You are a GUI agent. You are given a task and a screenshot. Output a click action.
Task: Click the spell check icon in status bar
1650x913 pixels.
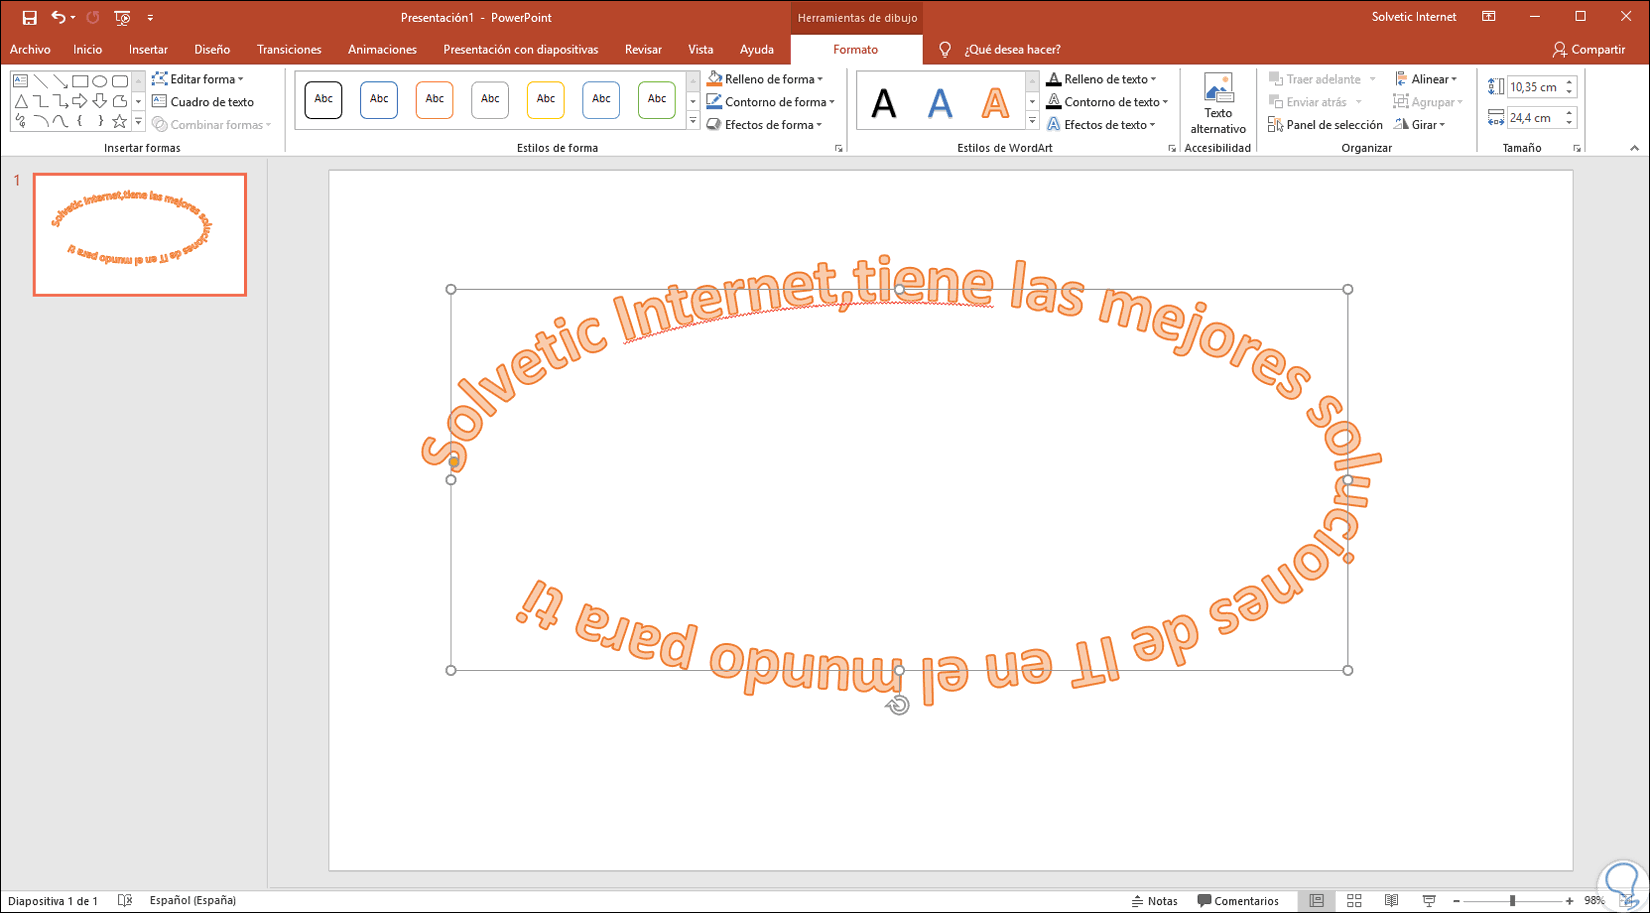pos(125,901)
